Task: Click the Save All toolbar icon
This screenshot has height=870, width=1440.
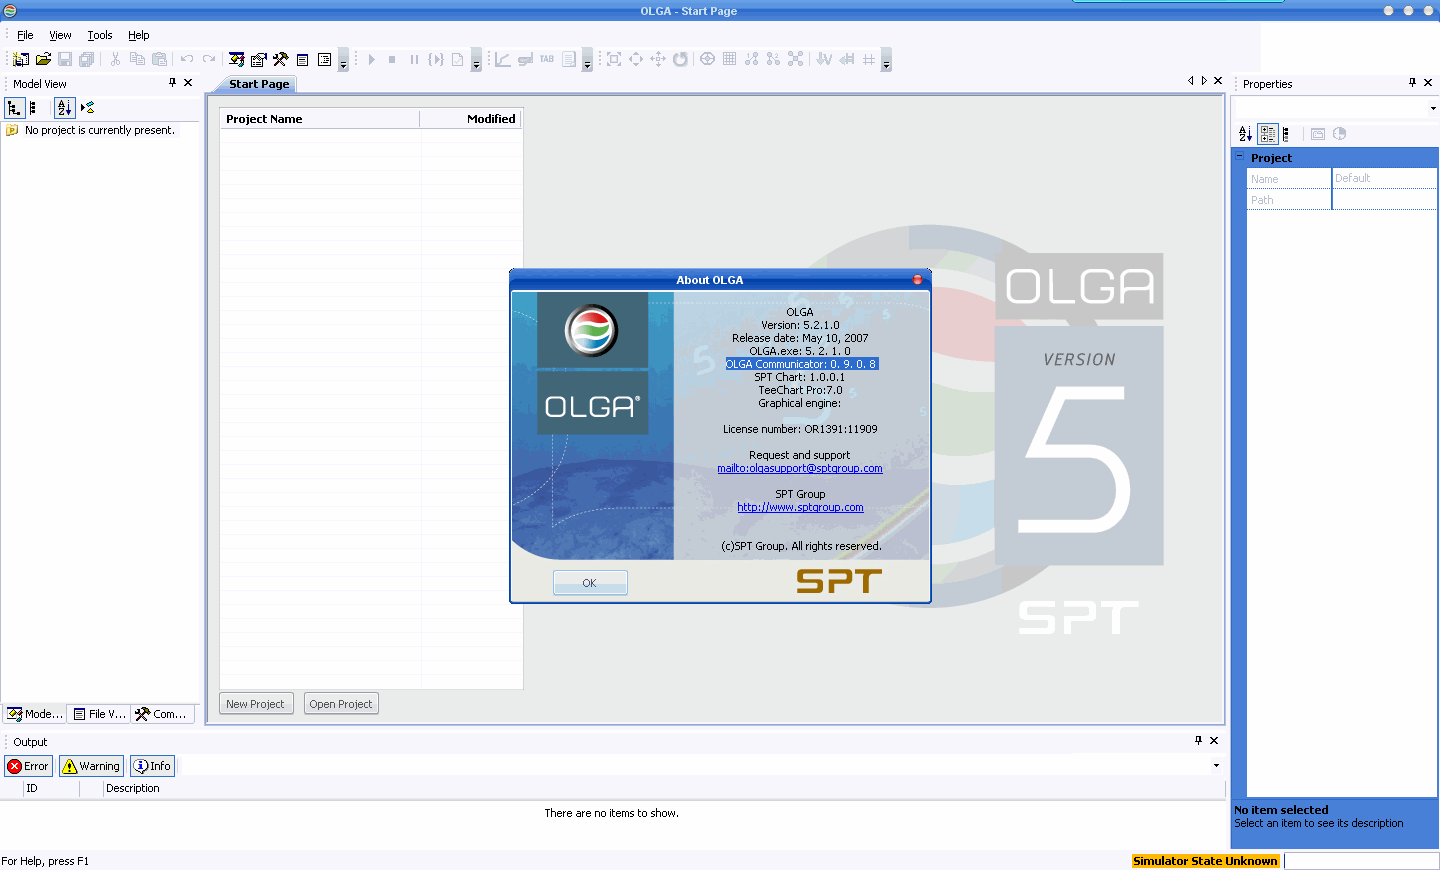Action: 87,60
